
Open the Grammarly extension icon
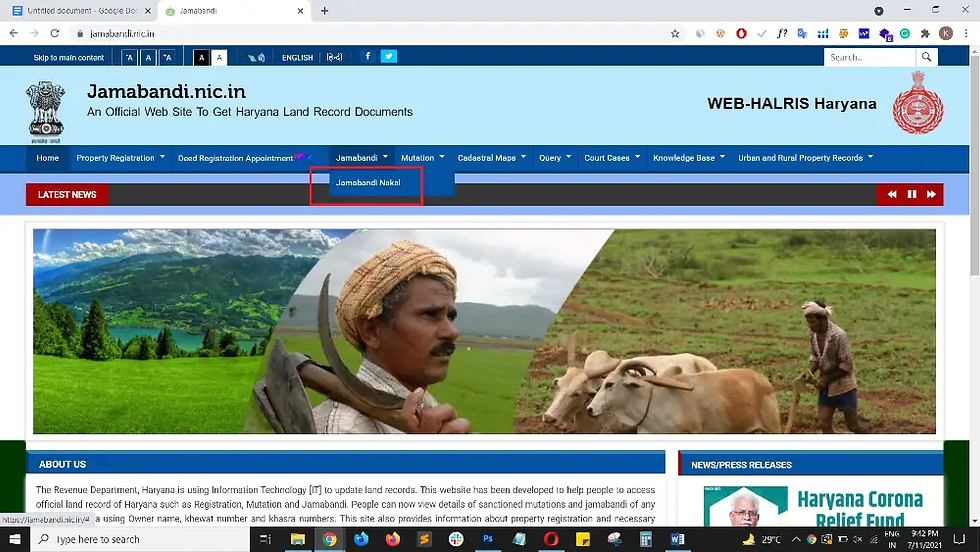tap(905, 34)
